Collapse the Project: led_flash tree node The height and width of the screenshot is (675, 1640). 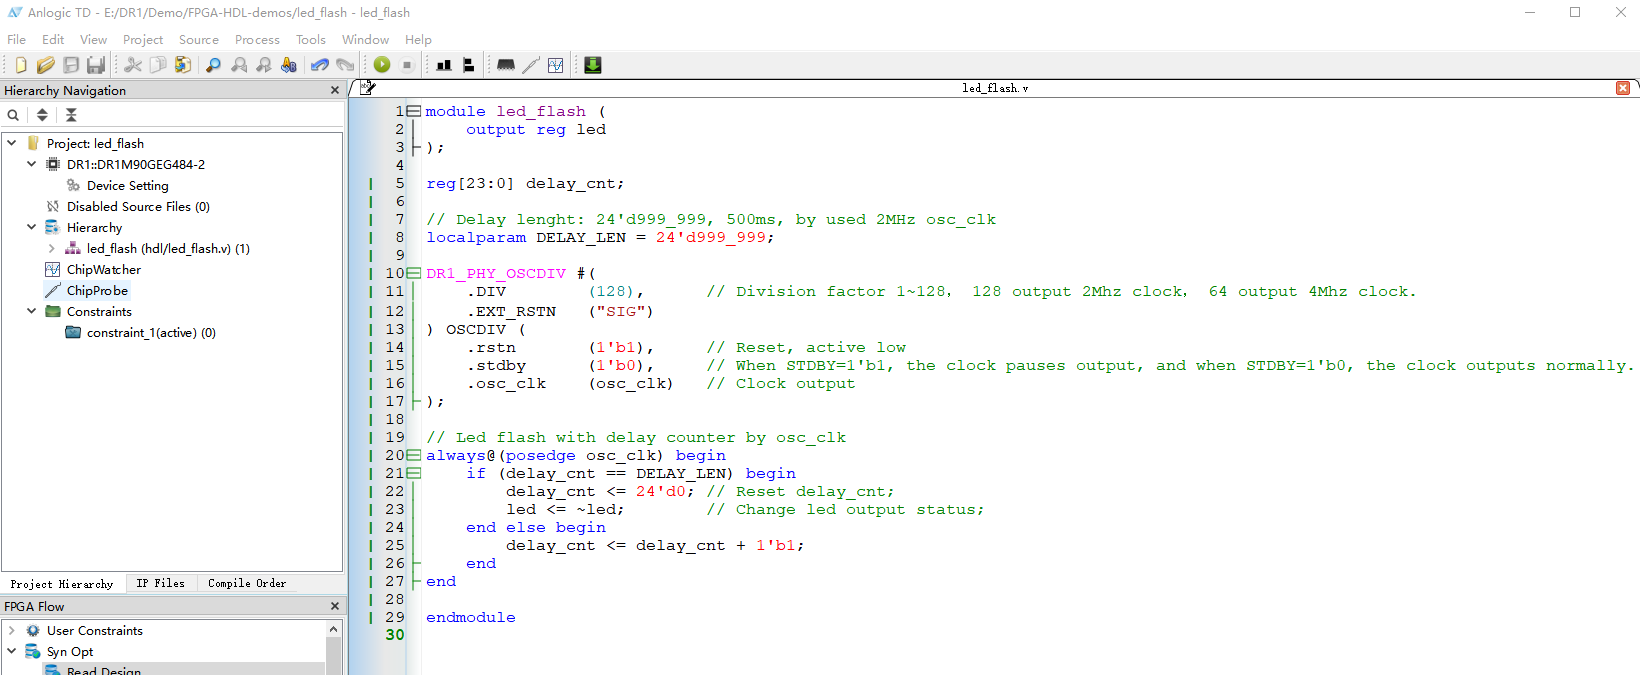tap(12, 143)
